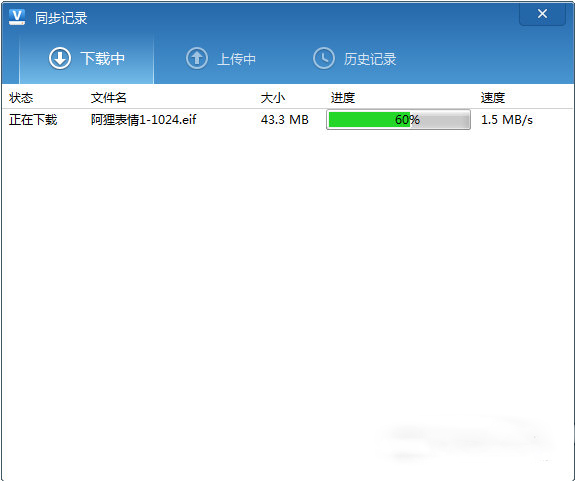This screenshot has width=575, height=481.
Task: Open the 历史记录 tab
Action: coord(355,59)
